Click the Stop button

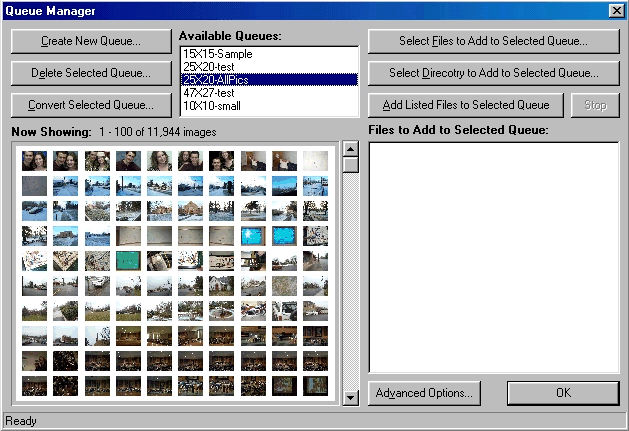(595, 105)
